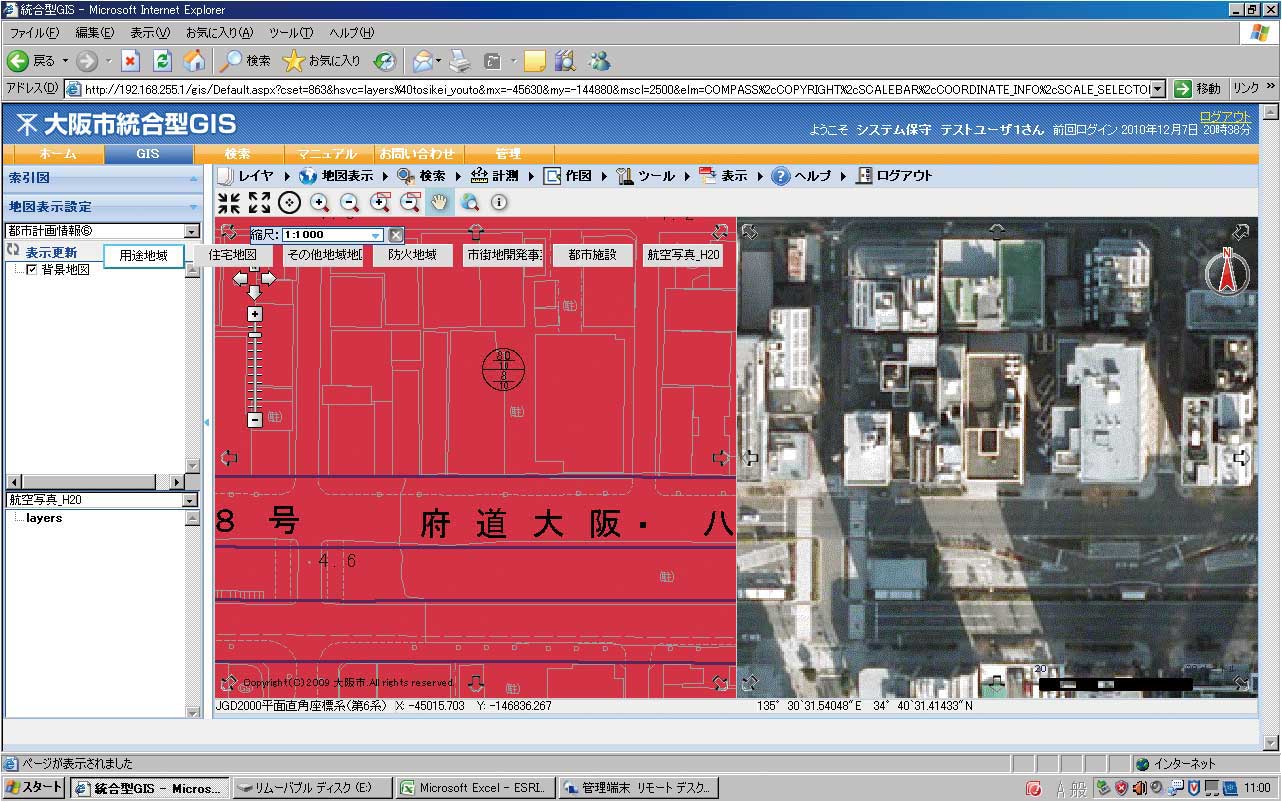This screenshot has width=1282, height=802.
Task: Click the full extent arrows icon
Action: [259, 203]
